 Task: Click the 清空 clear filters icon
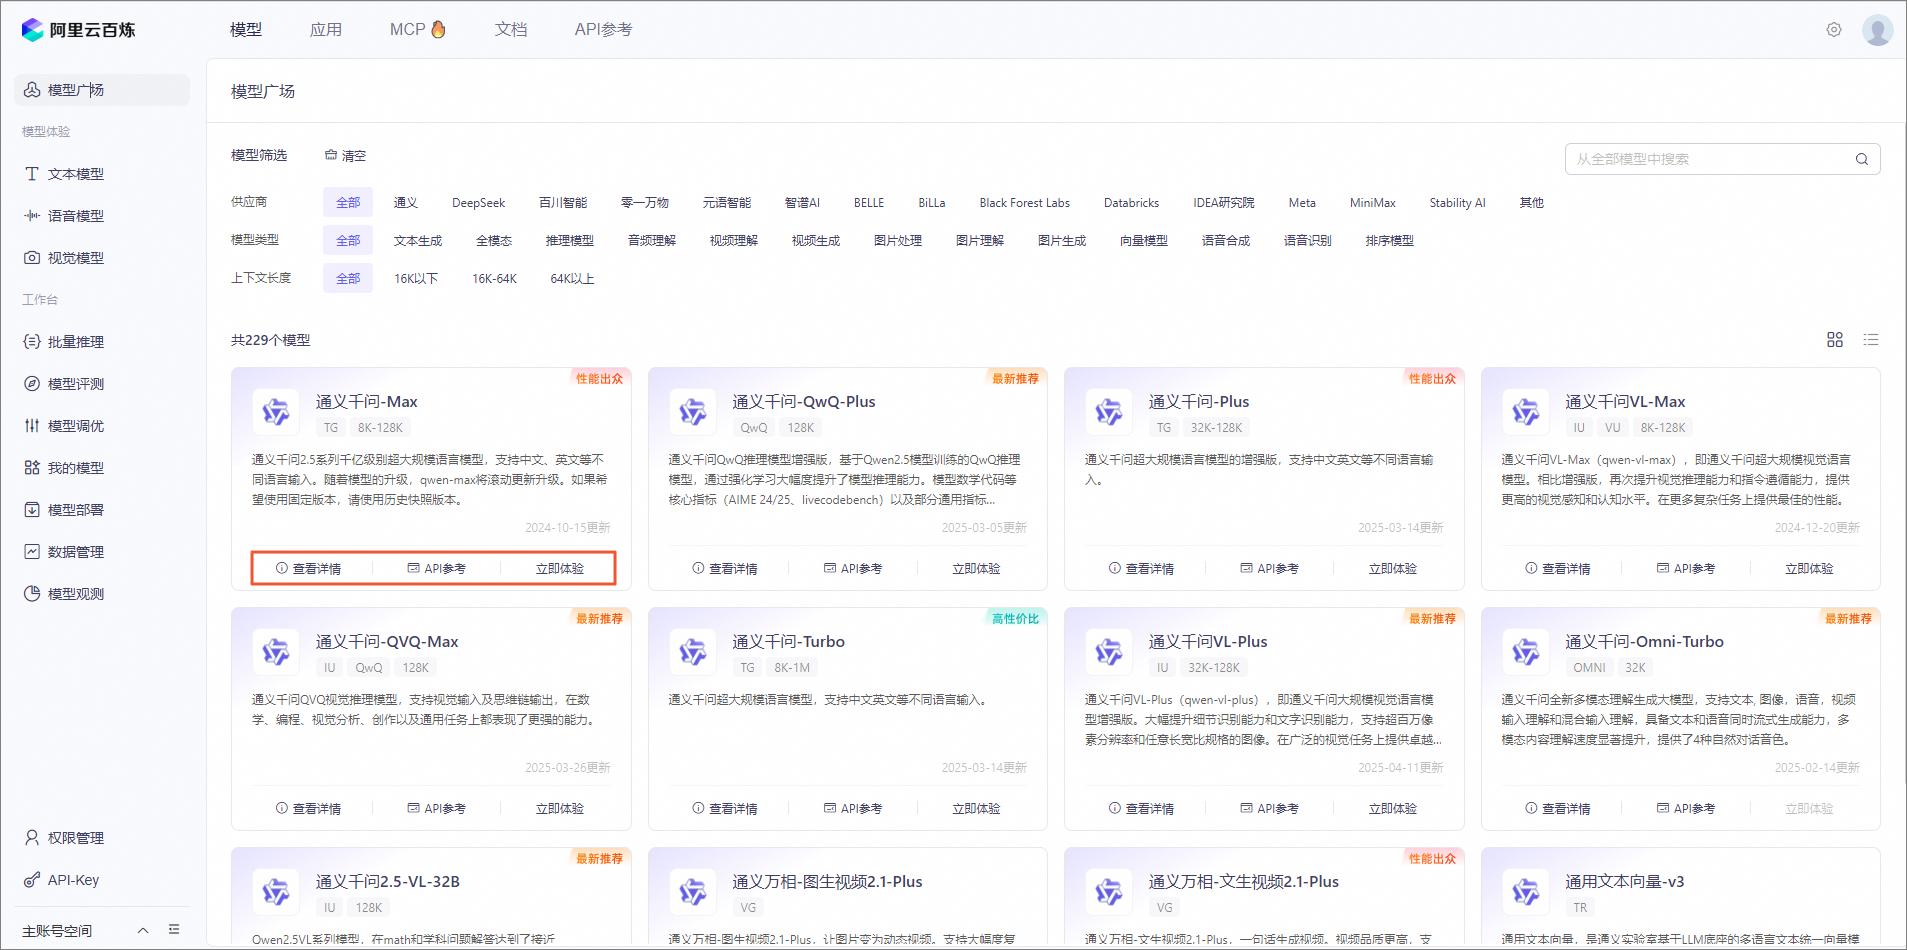pyautogui.click(x=331, y=155)
